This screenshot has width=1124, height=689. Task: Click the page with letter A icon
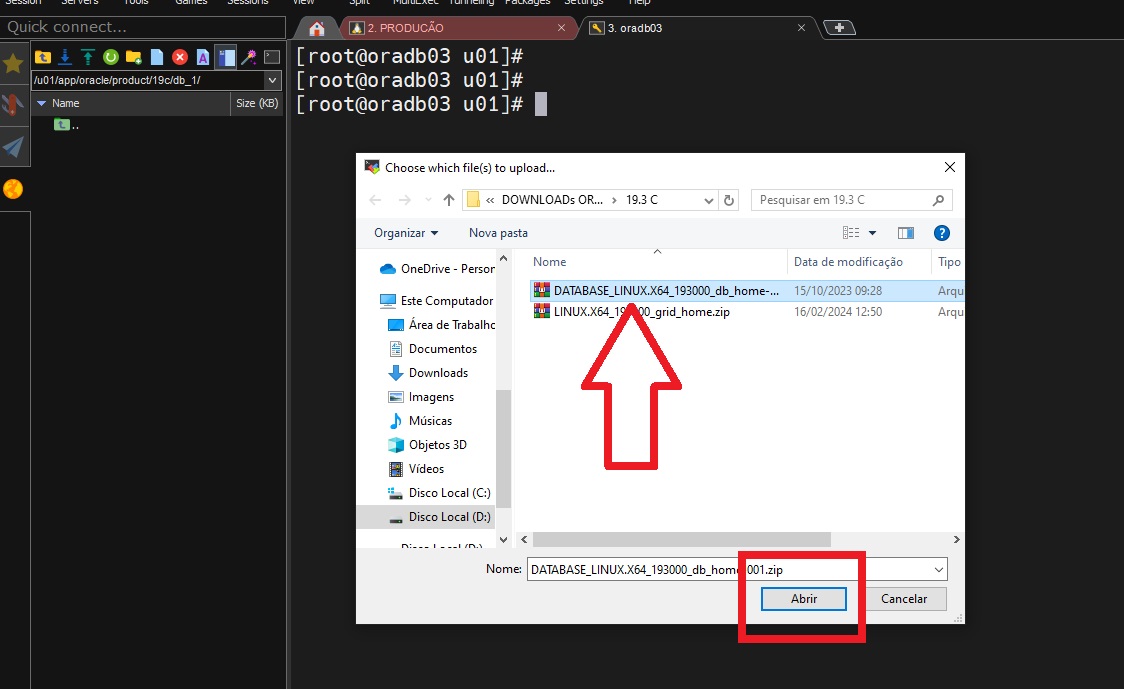click(203, 57)
